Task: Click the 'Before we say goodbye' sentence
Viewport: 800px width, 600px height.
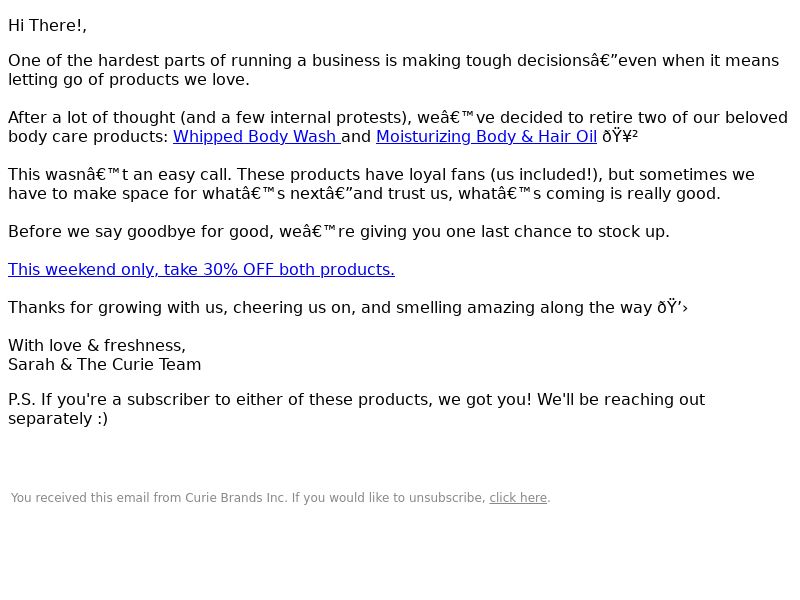Action: coord(339,232)
